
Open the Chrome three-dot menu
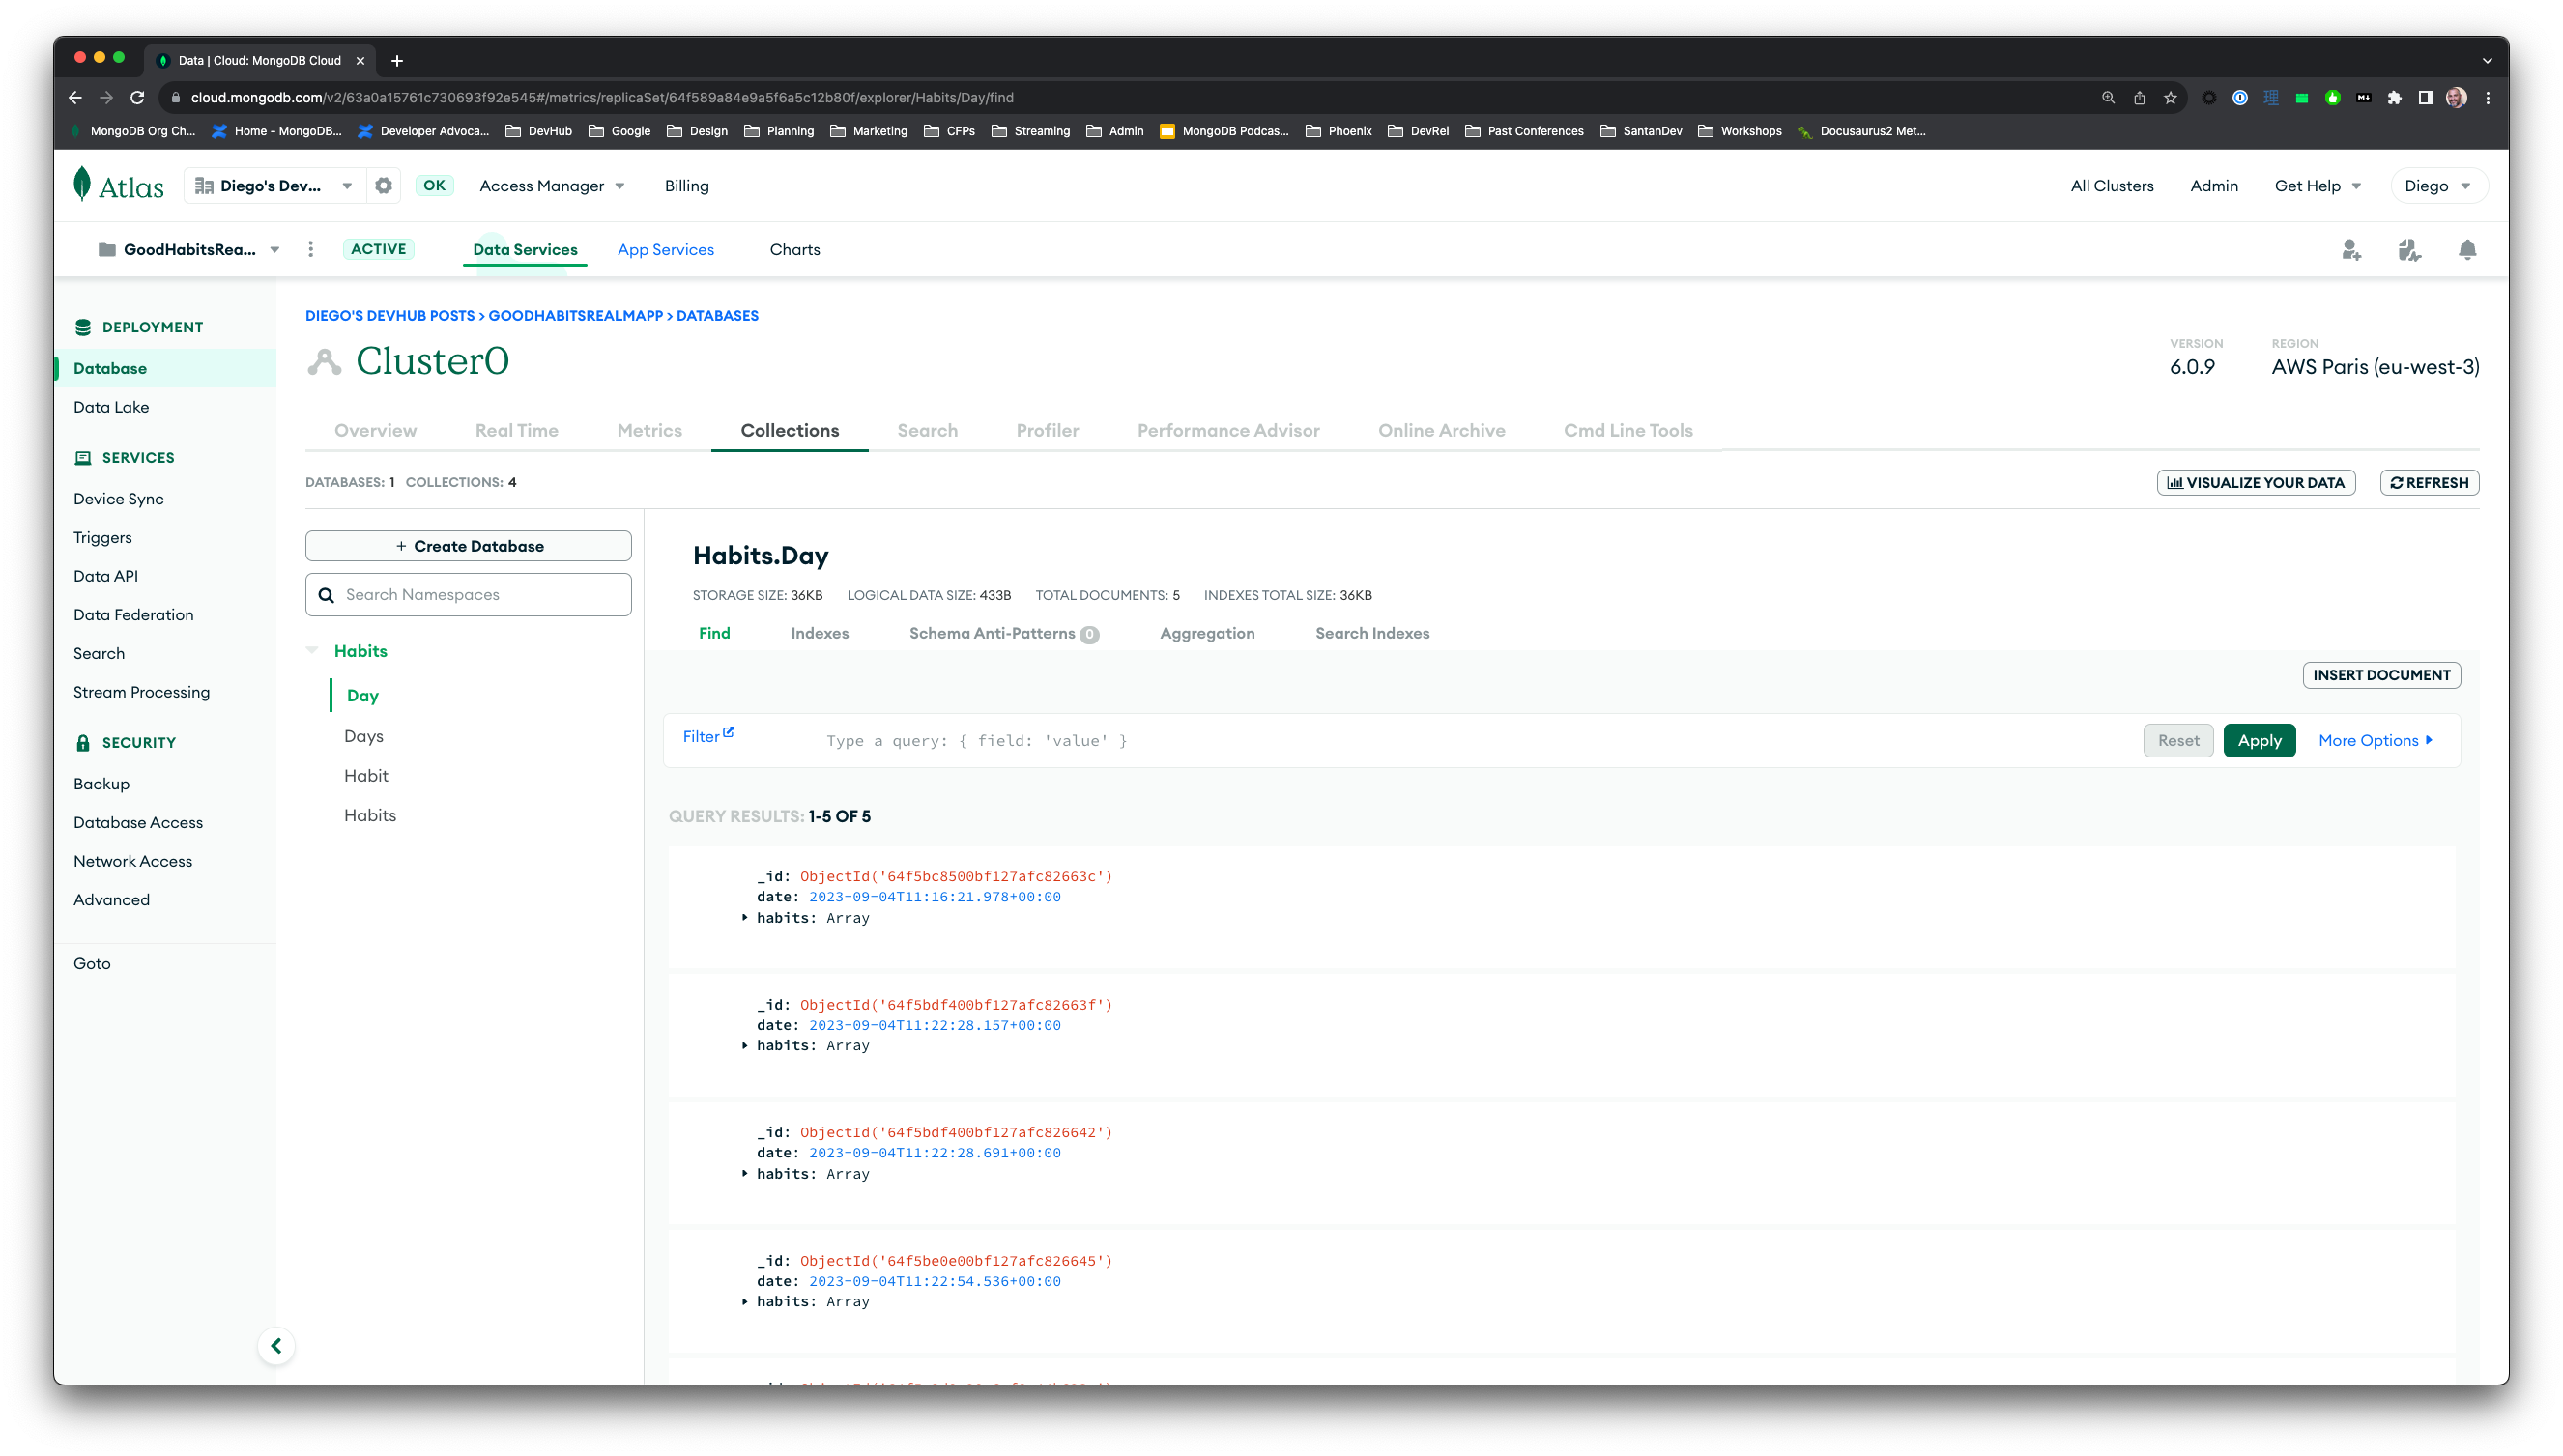pyautogui.click(x=2488, y=97)
